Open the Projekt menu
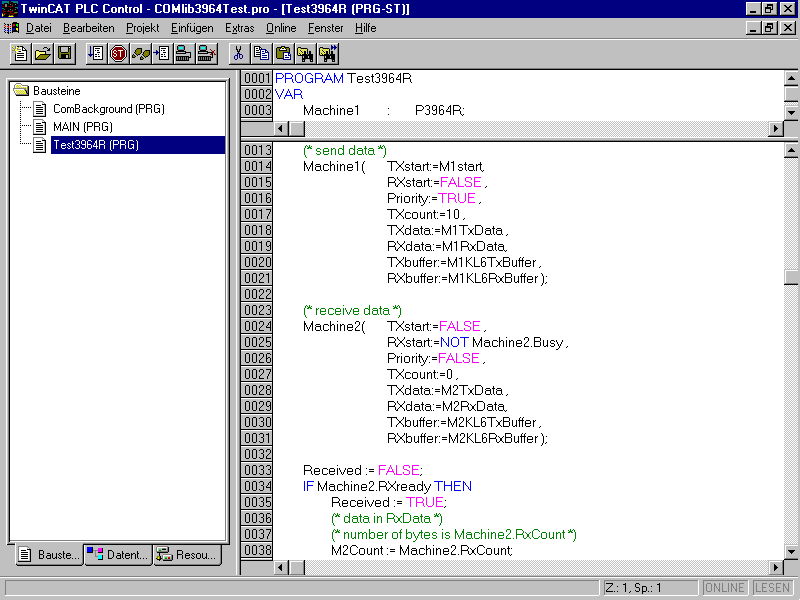Image resolution: width=800 pixels, height=600 pixels. tap(141, 28)
